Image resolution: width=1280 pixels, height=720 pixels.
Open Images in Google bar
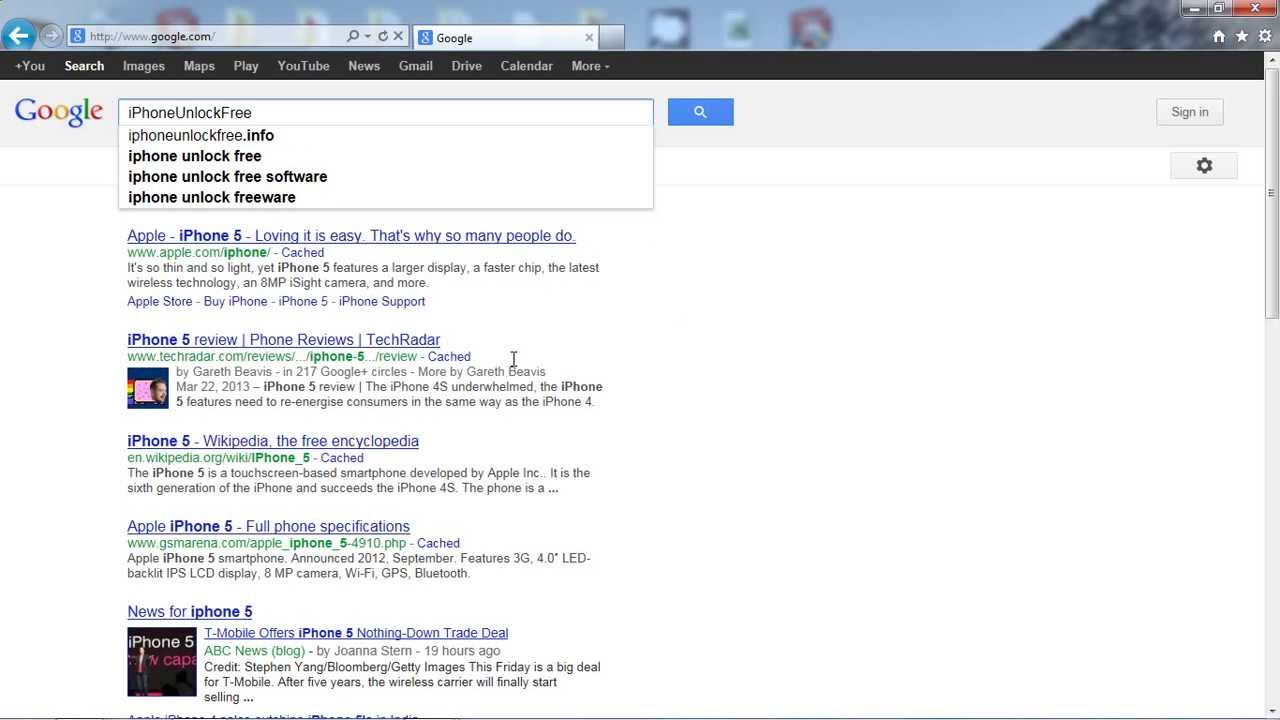[x=144, y=66]
